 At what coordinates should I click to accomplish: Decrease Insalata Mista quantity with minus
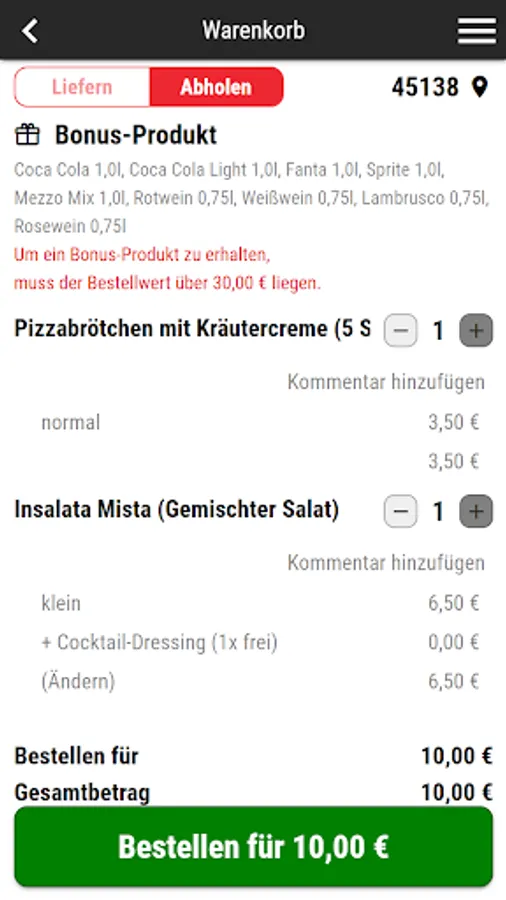400,511
